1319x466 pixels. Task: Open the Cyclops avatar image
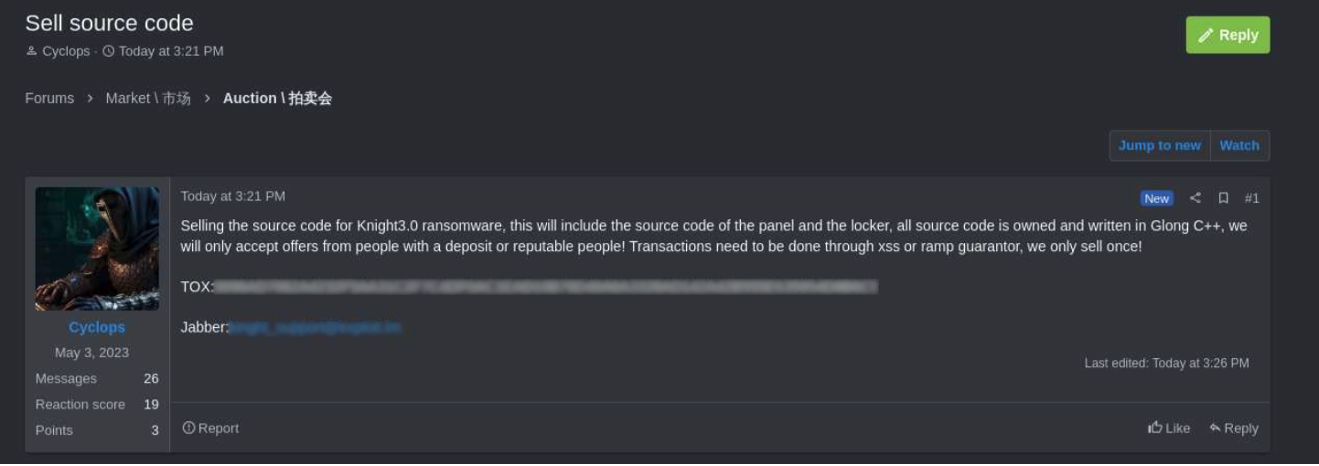coord(97,249)
